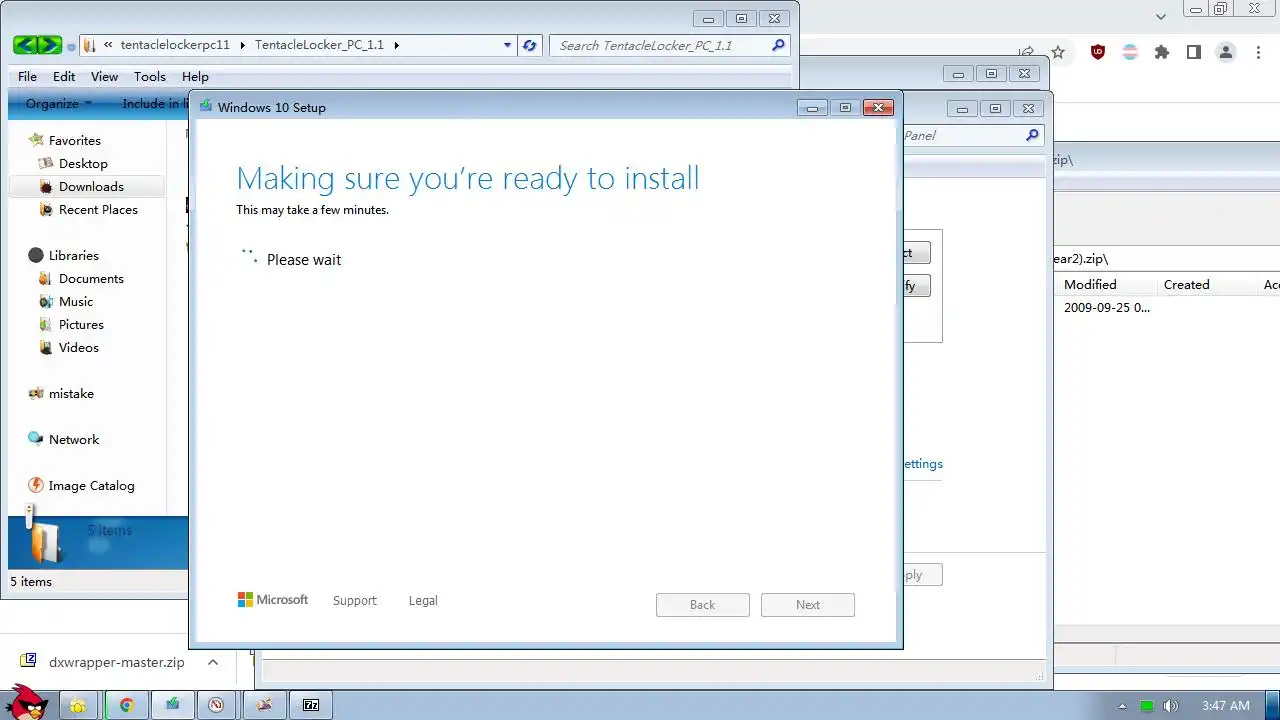Open the Music library

tap(76, 302)
